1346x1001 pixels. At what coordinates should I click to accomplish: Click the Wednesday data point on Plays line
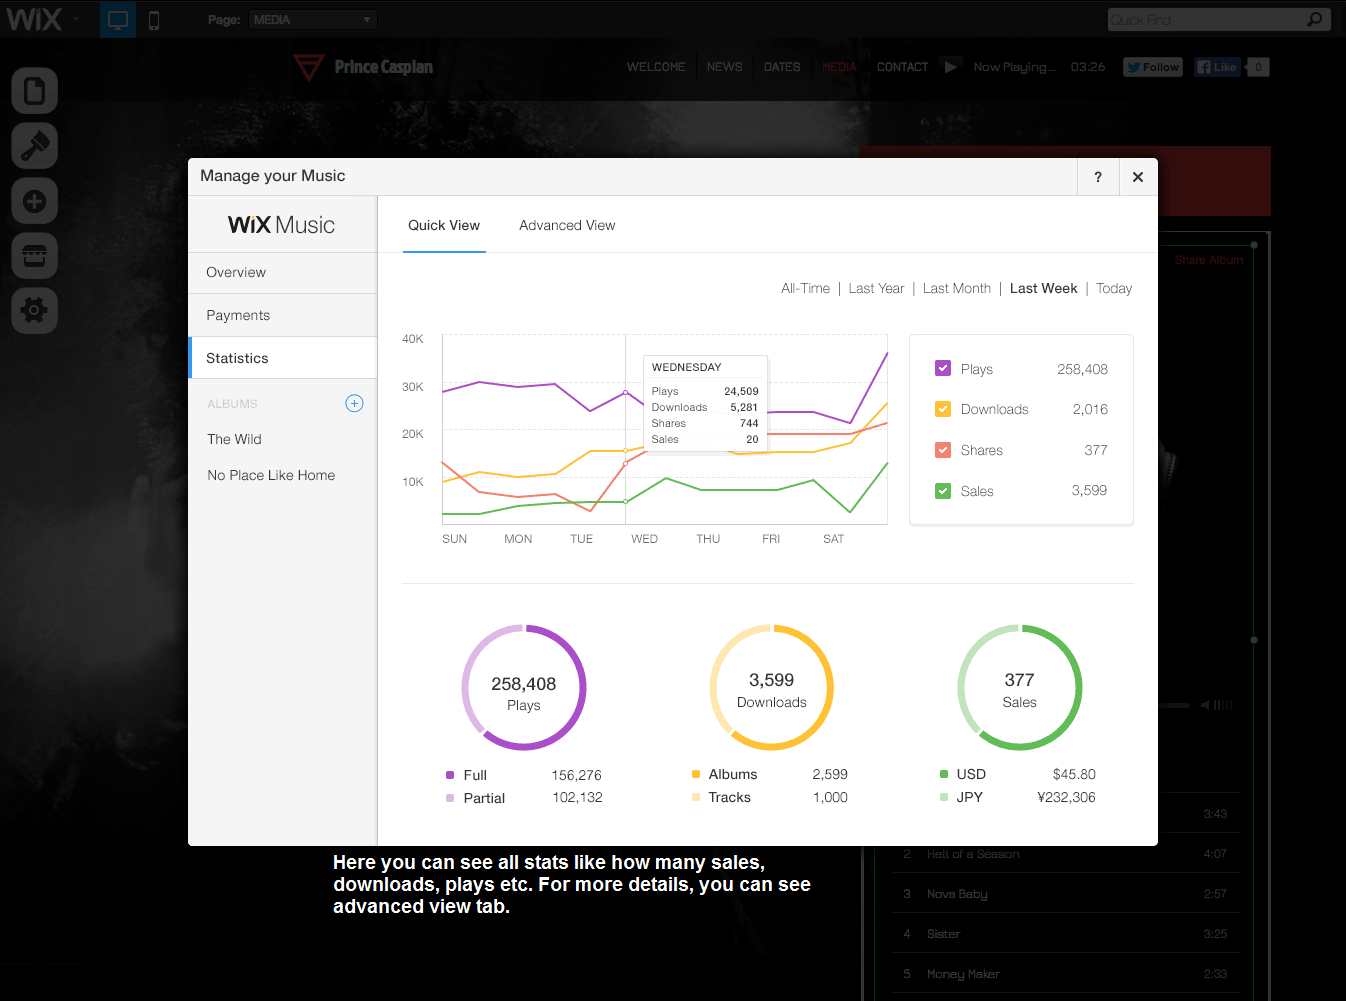point(626,392)
